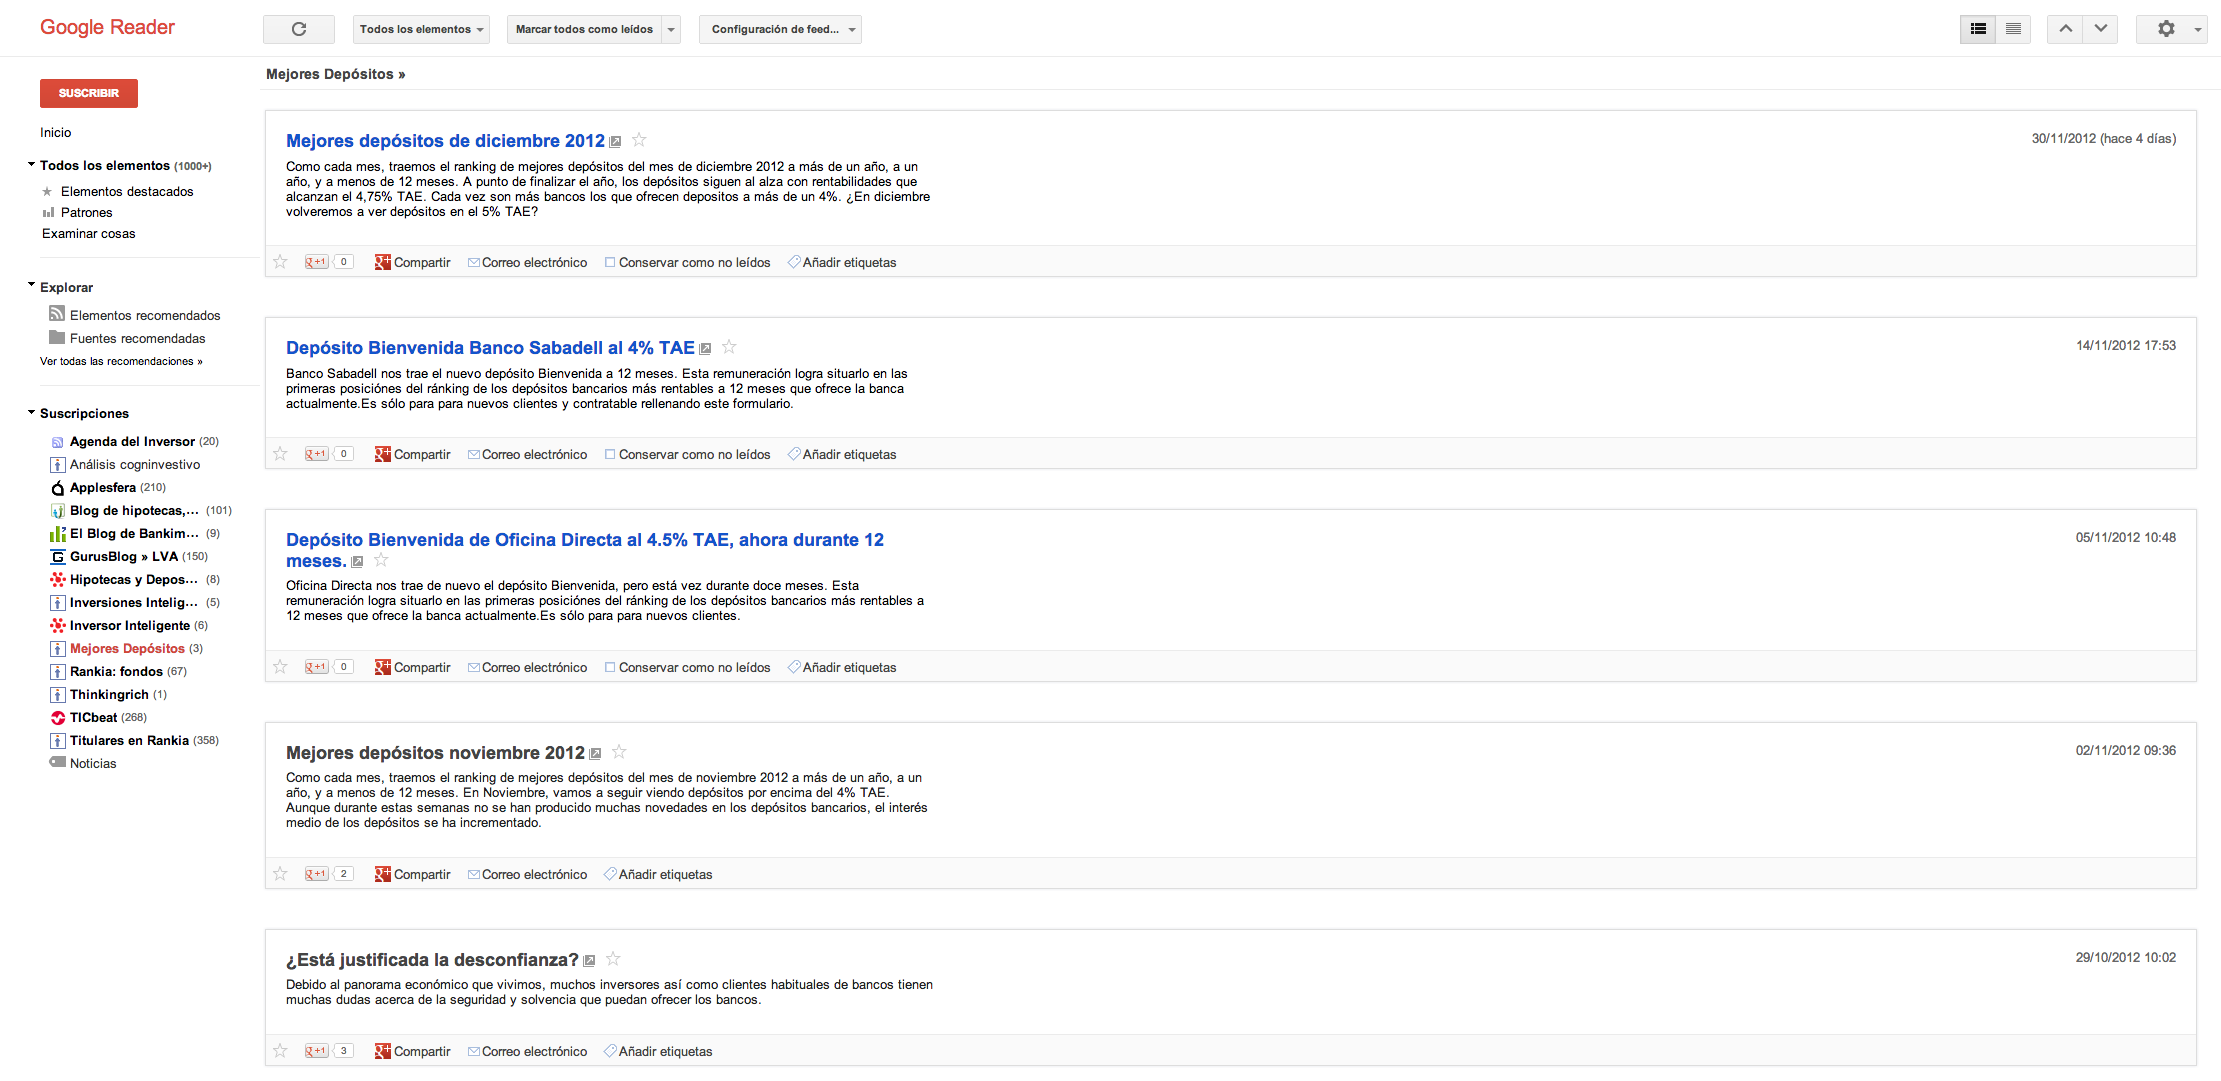
Task: Open the settings gear menu
Action: point(2171,29)
